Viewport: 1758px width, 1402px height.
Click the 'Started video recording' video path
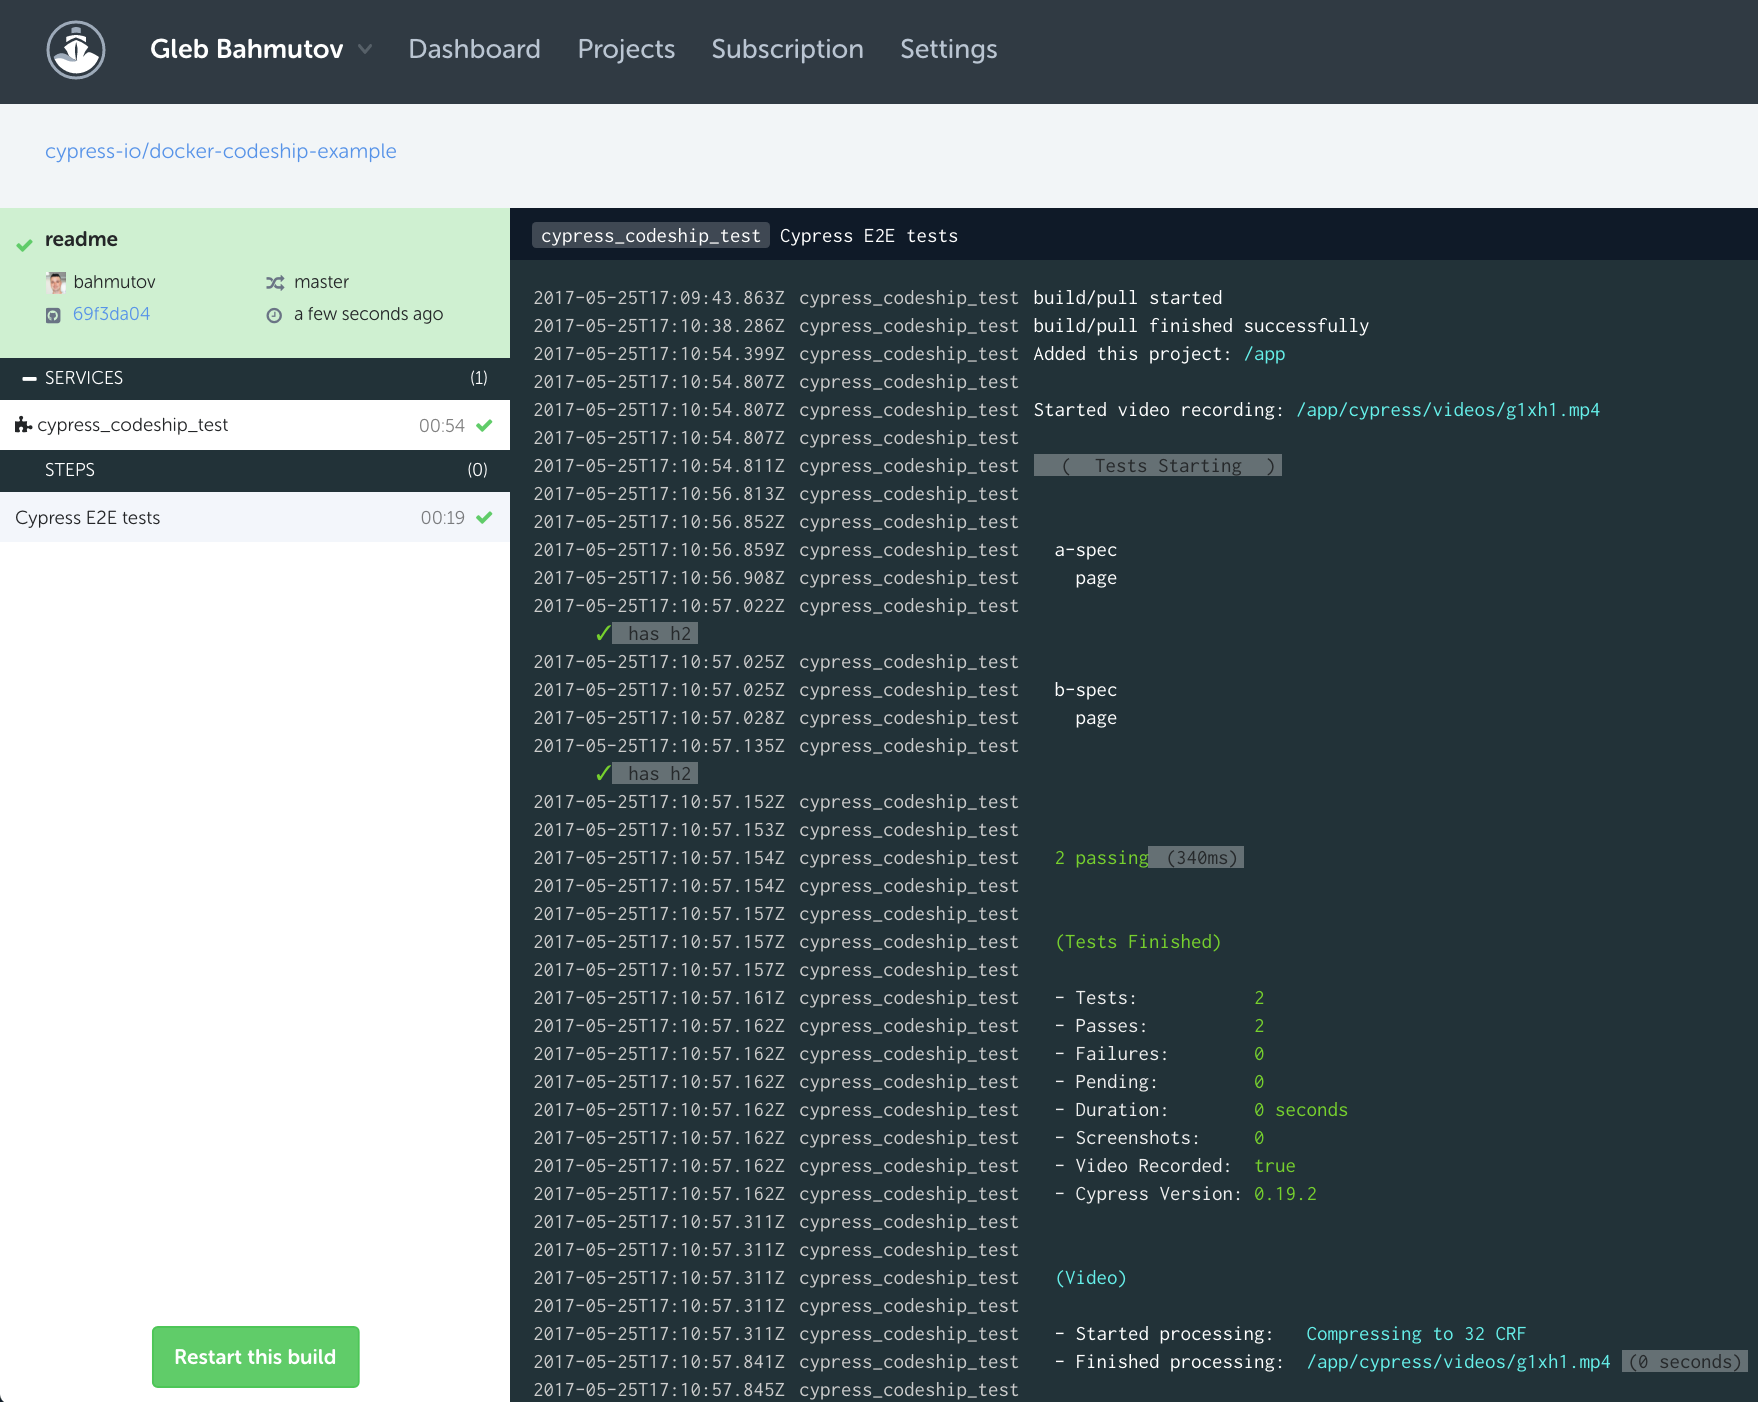coord(1448,410)
